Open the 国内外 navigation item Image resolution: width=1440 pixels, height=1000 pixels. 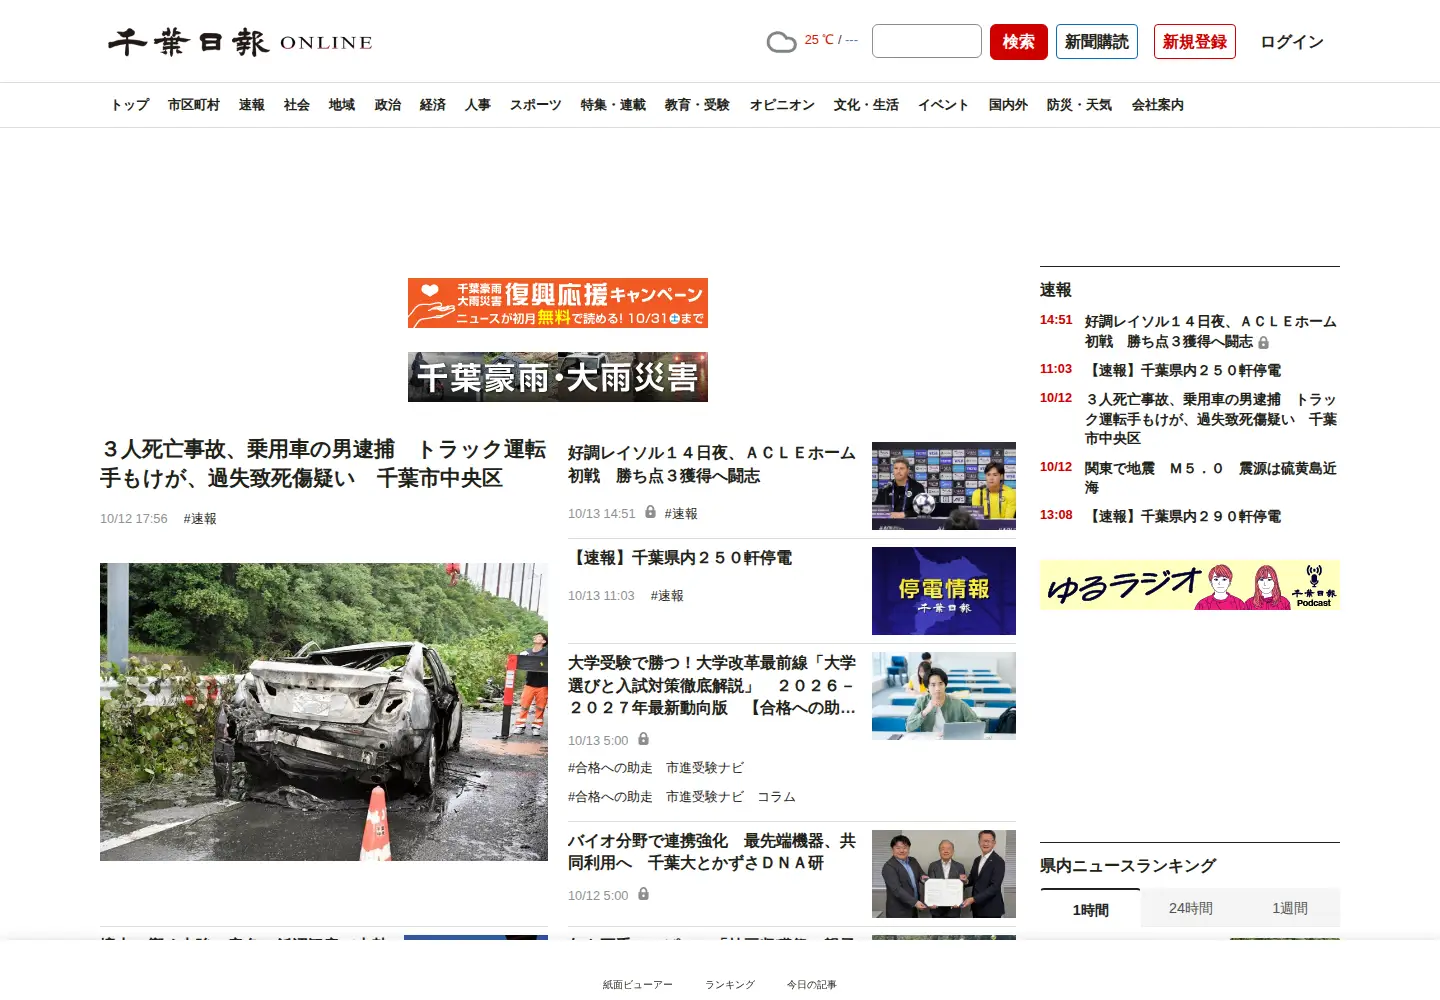click(x=1008, y=105)
